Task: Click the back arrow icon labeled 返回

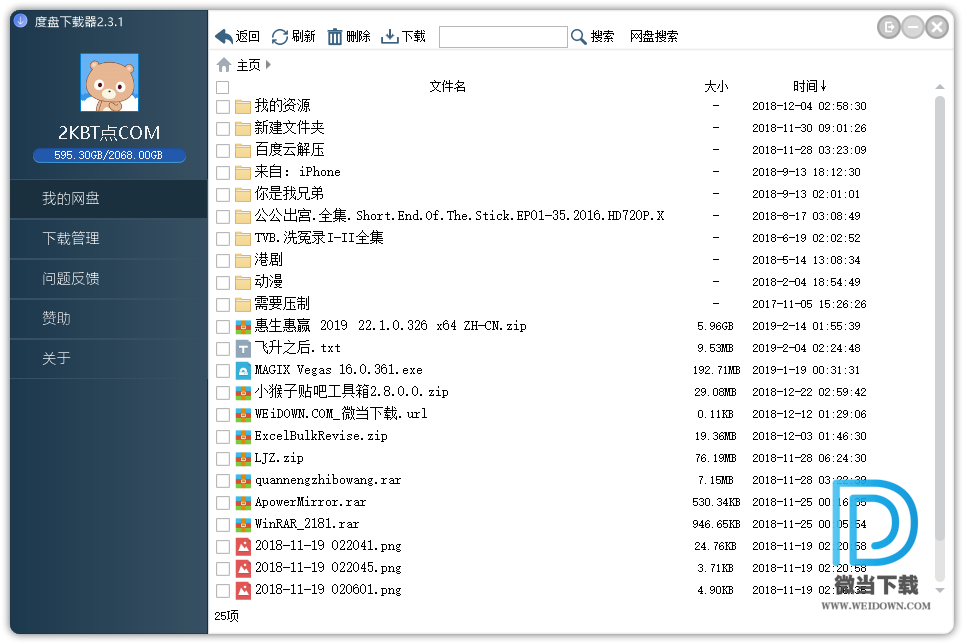Action: 224,37
